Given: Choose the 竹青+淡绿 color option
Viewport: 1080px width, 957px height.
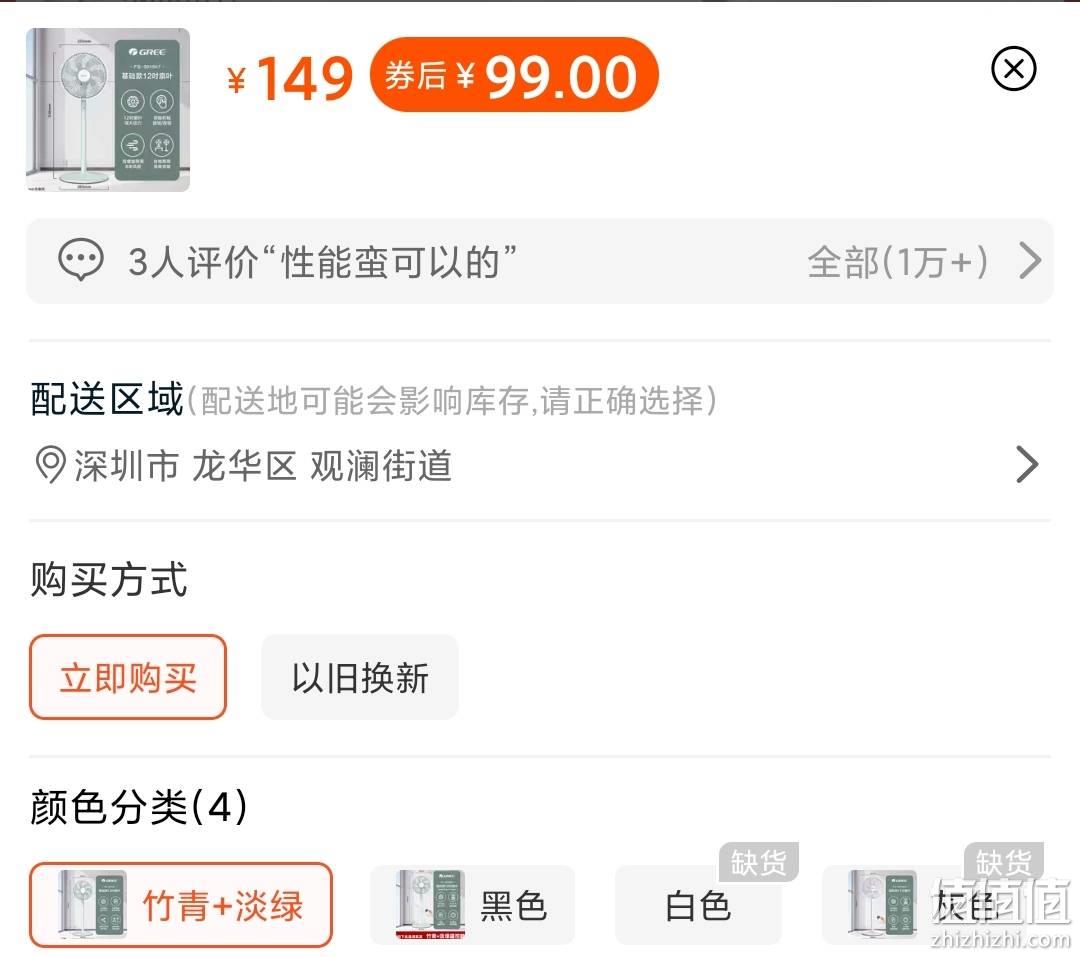Looking at the screenshot, I should (x=181, y=905).
